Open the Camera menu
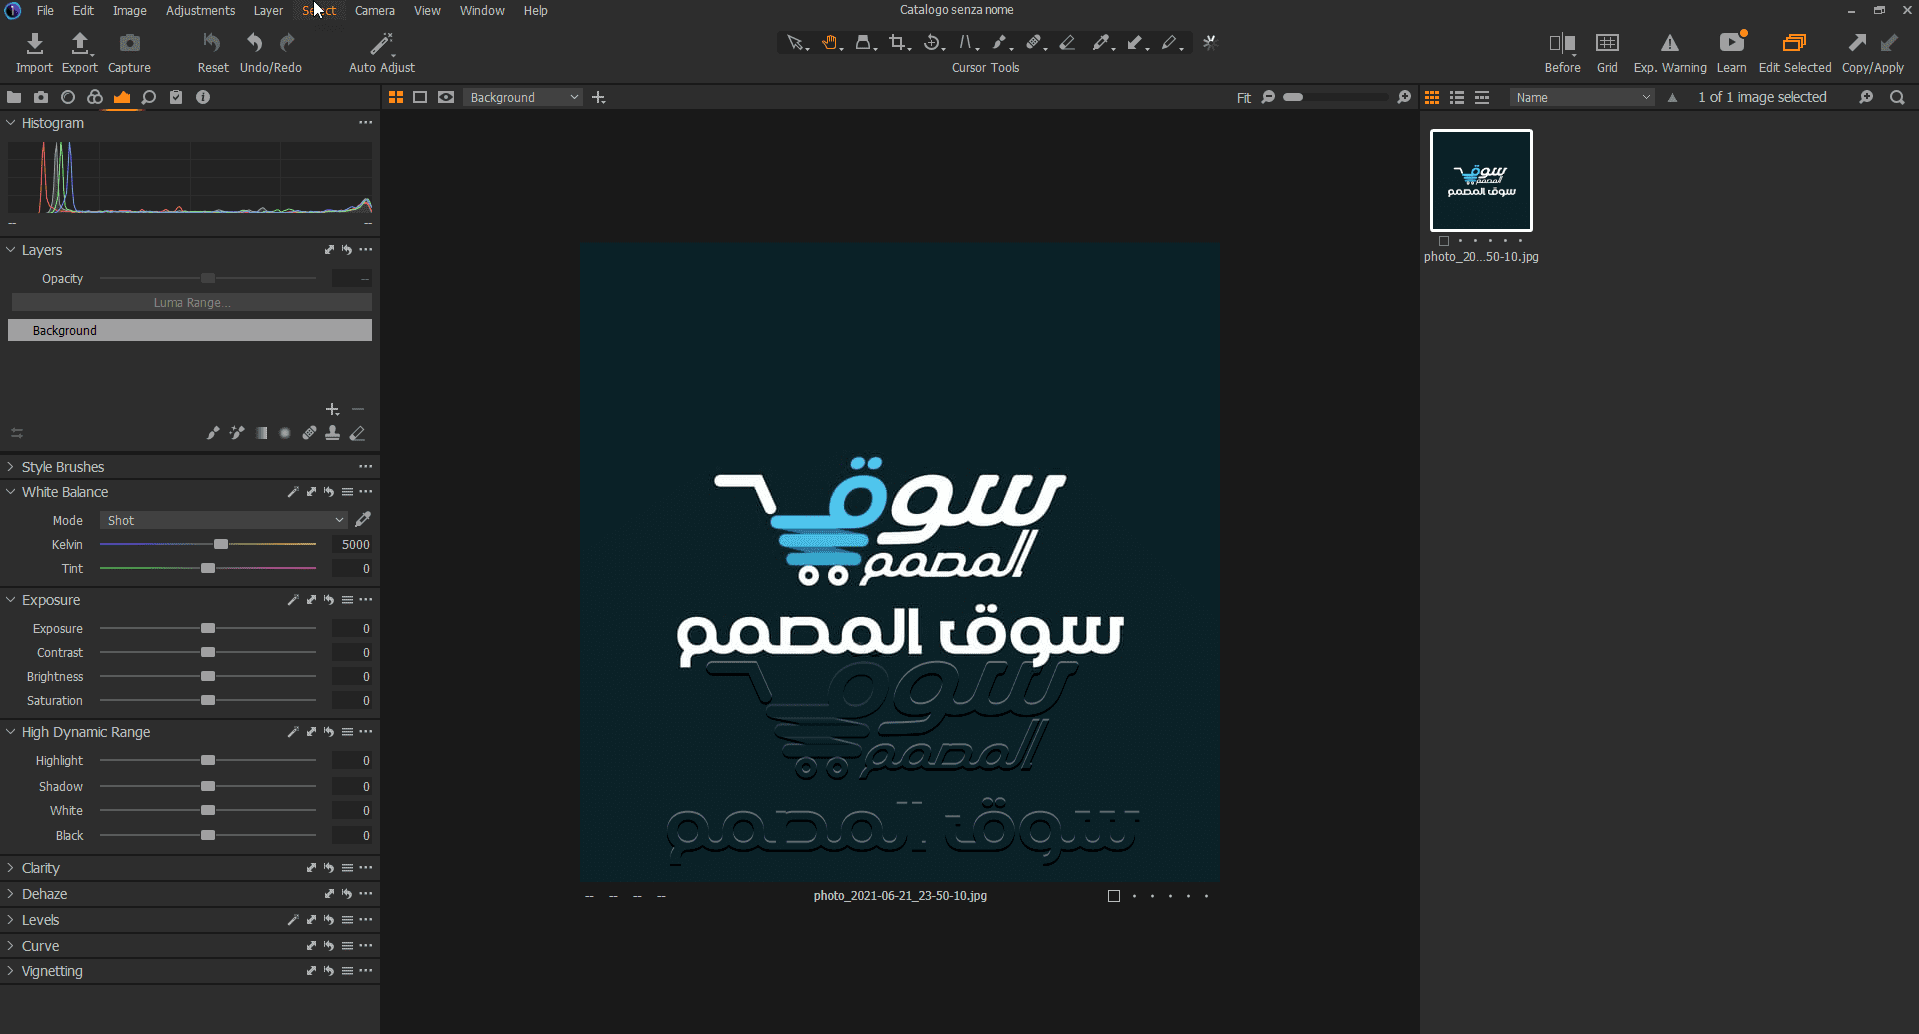 [375, 10]
